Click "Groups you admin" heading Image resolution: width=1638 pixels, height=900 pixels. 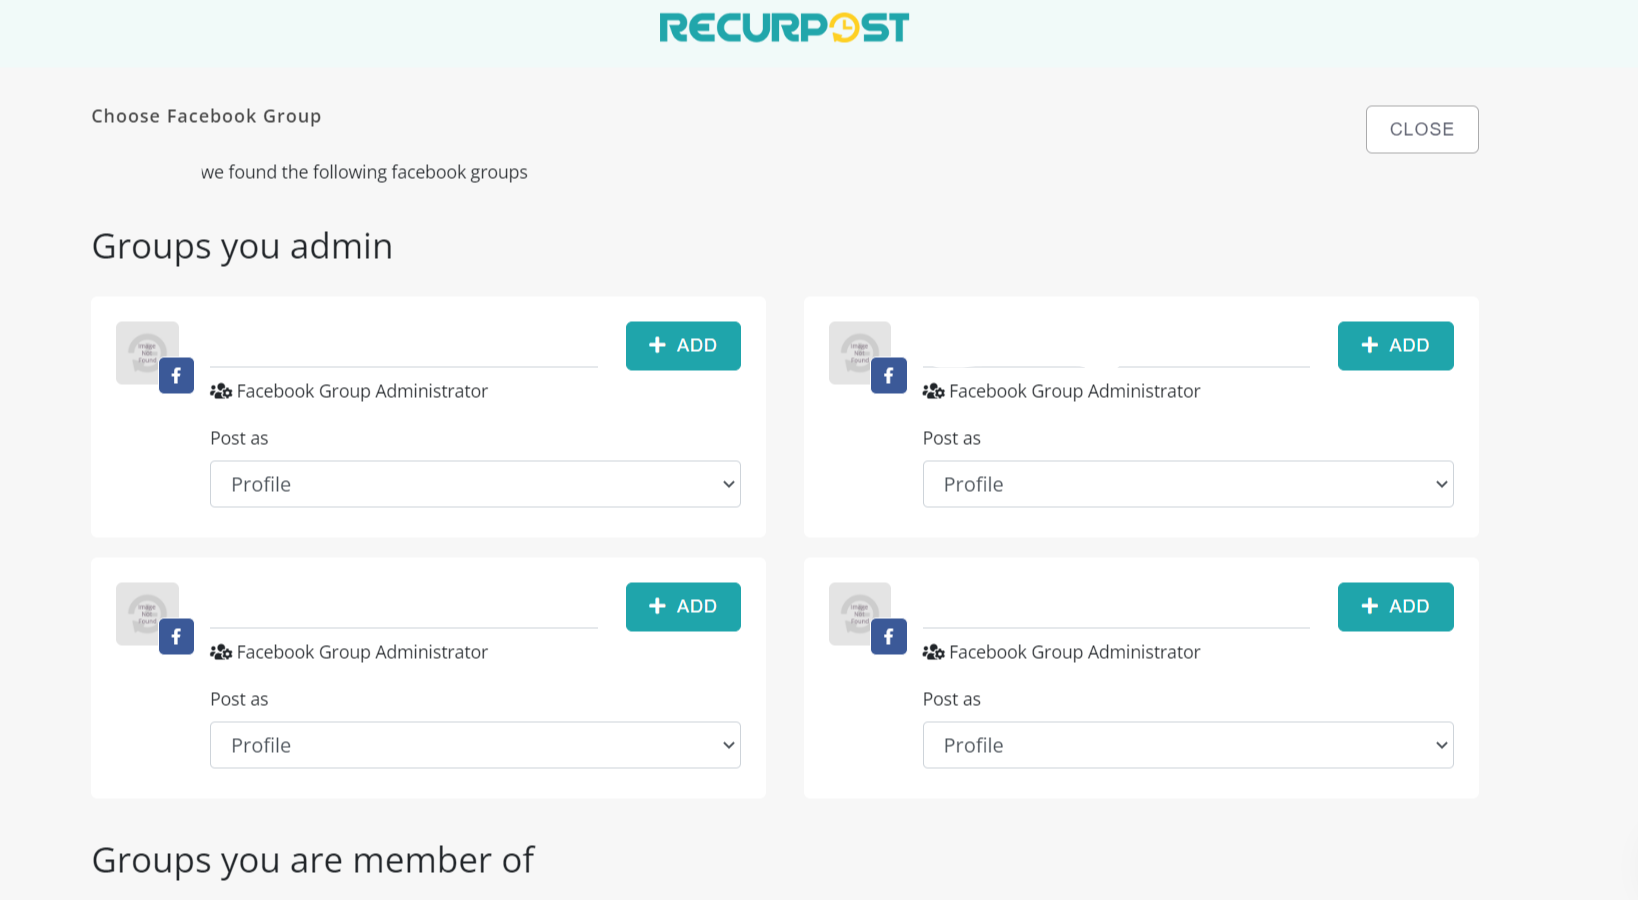click(x=242, y=247)
